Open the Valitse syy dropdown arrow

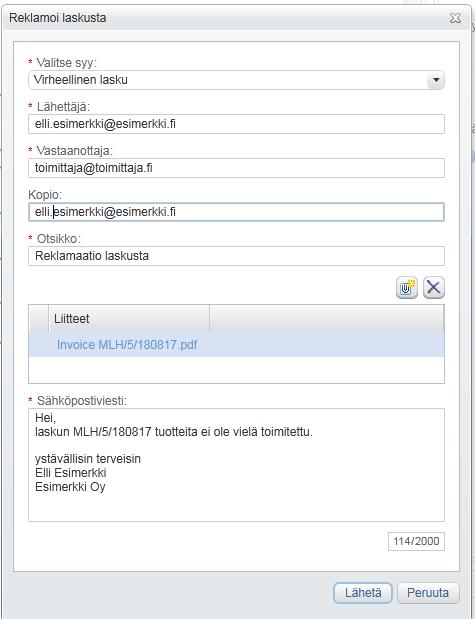tap(436, 80)
